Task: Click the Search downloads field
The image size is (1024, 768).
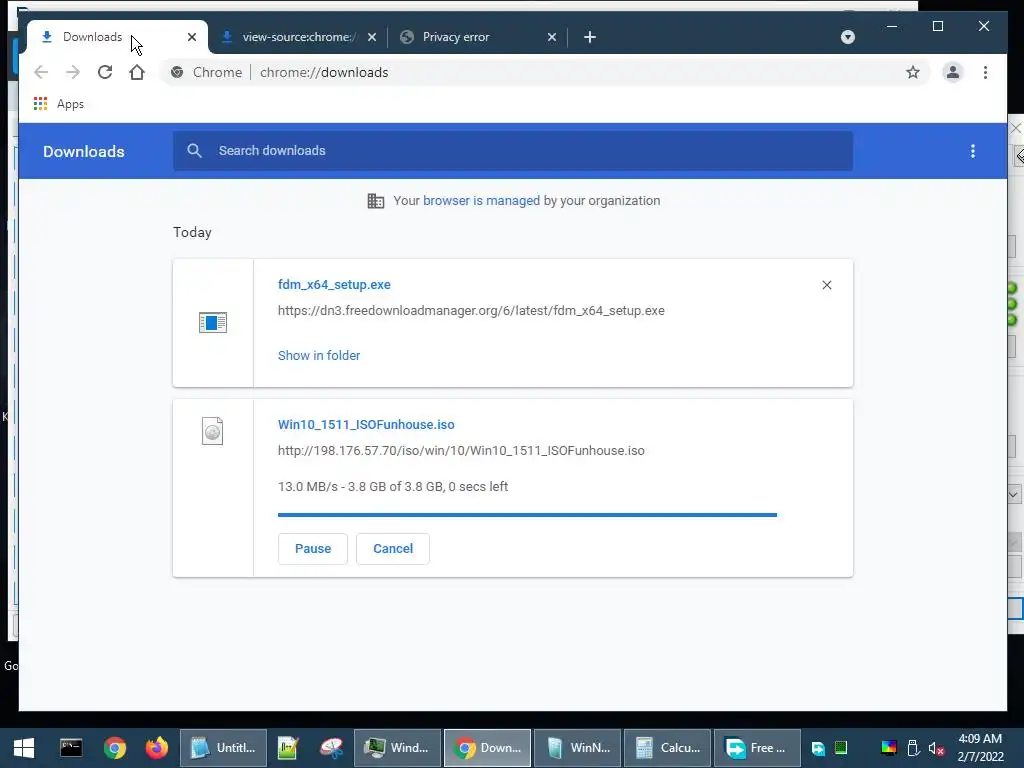Action: point(513,151)
